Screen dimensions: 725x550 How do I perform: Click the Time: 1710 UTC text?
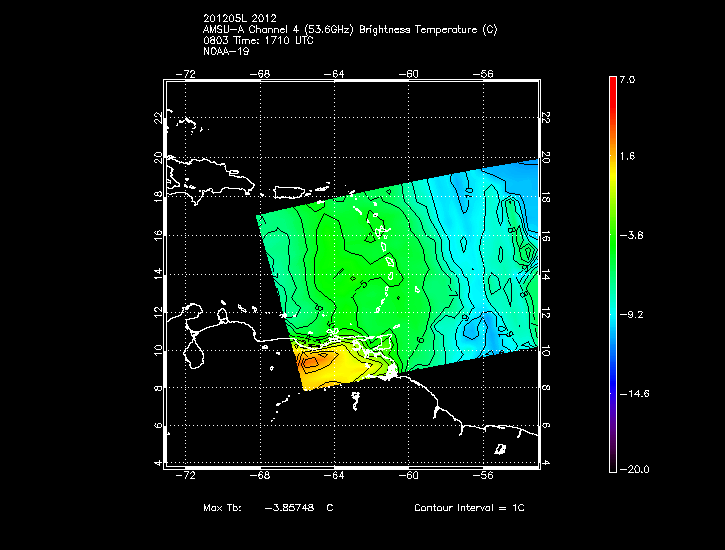click(x=268, y=41)
